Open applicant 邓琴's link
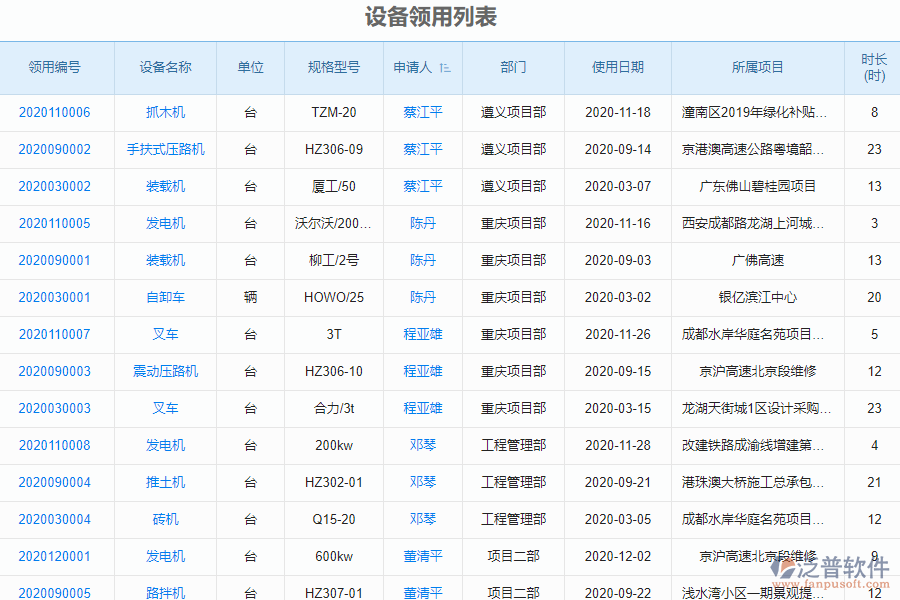This screenshot has height=600, width=900. (423, 445)
